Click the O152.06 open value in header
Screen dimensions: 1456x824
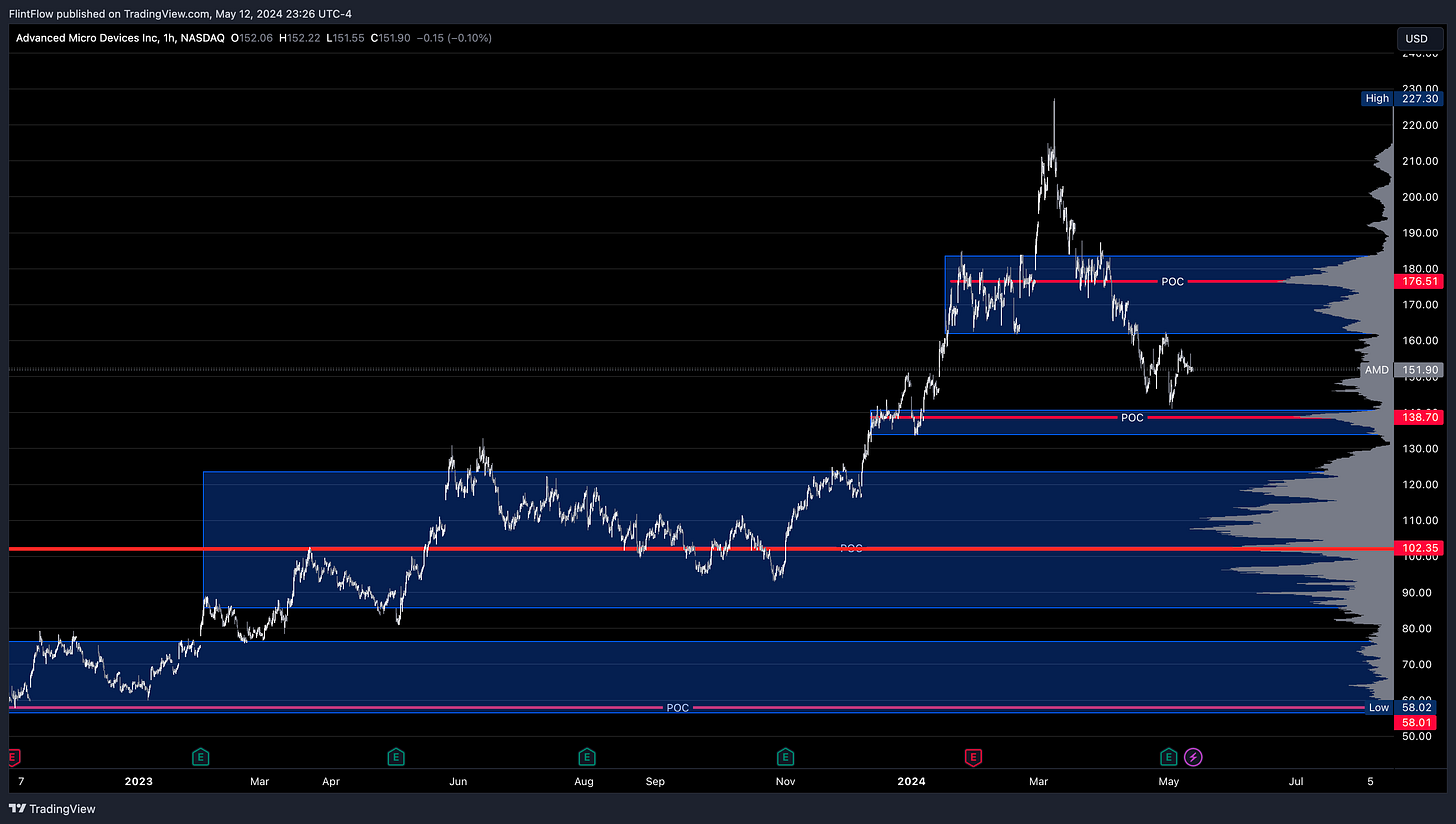pos(251,38)
